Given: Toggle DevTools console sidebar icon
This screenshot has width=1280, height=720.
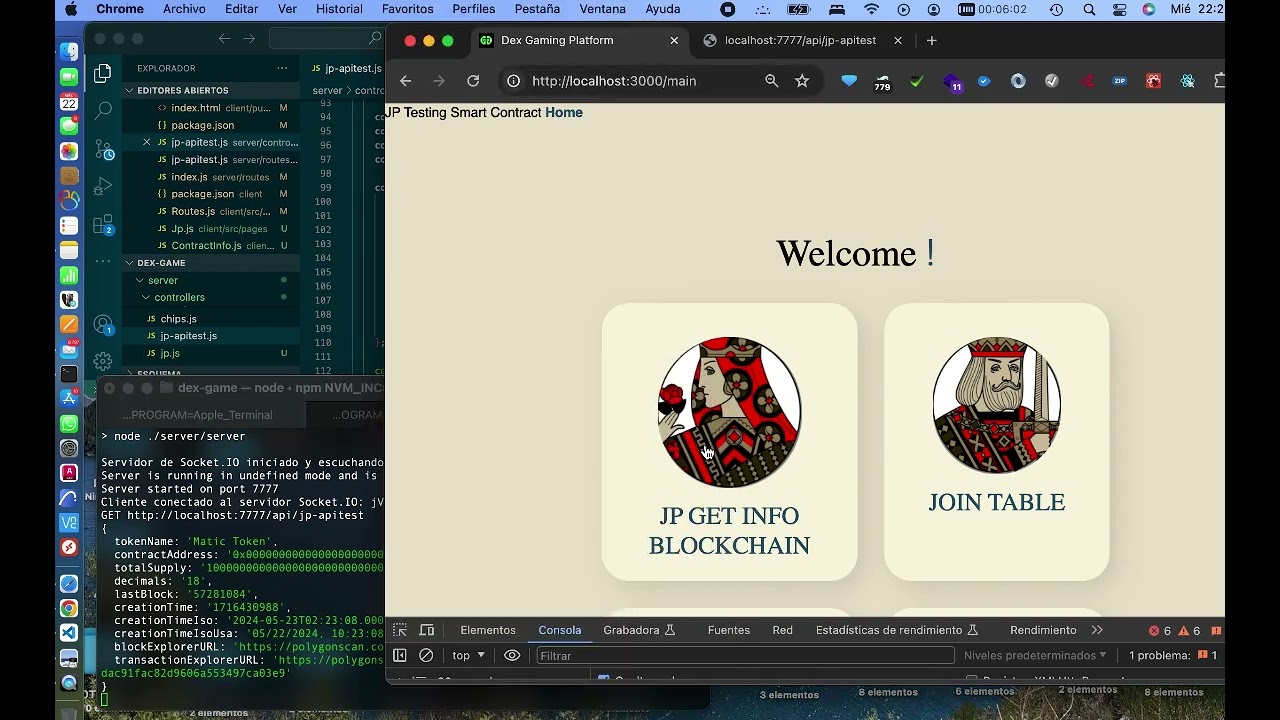Looking at the screenshot, I should tap(400, 655).
